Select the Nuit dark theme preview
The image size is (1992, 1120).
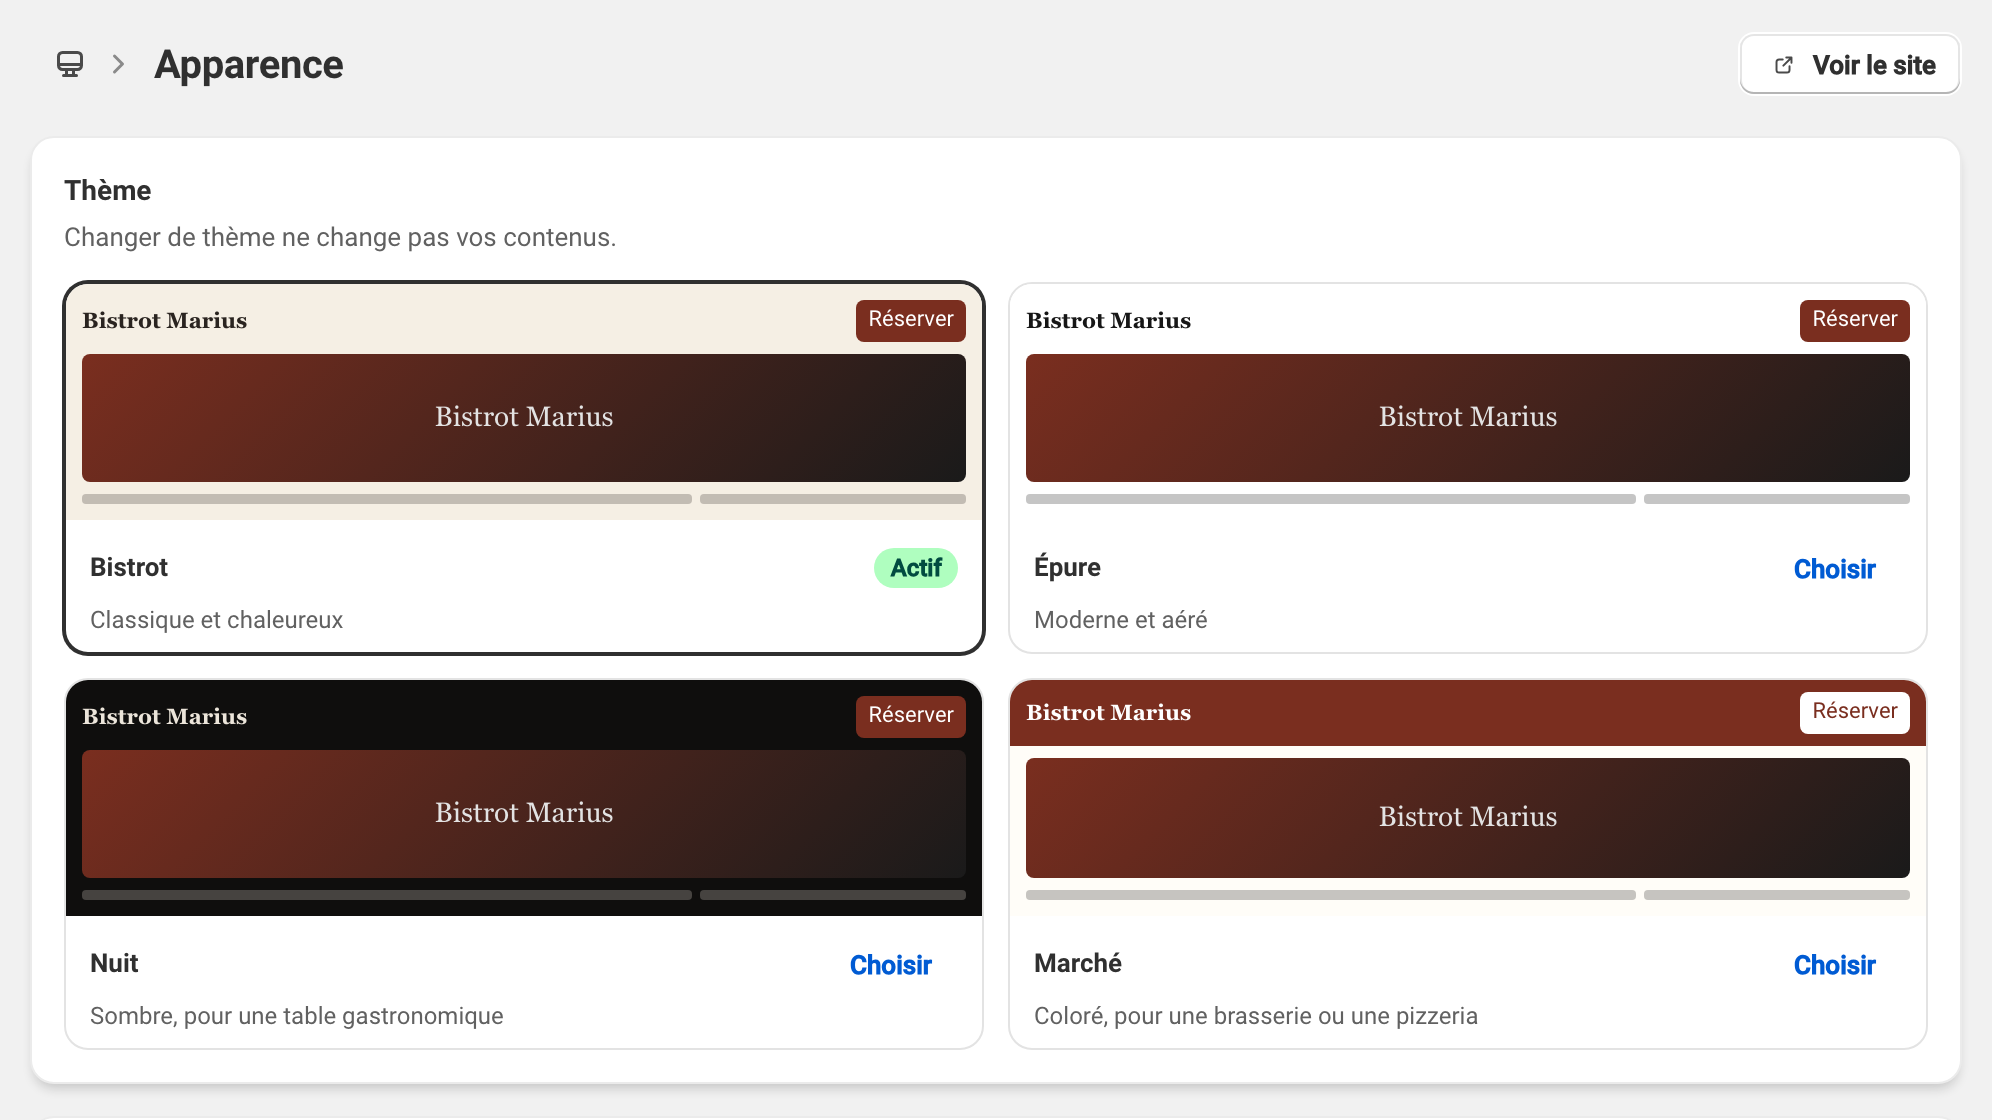(x=524, y=798)
